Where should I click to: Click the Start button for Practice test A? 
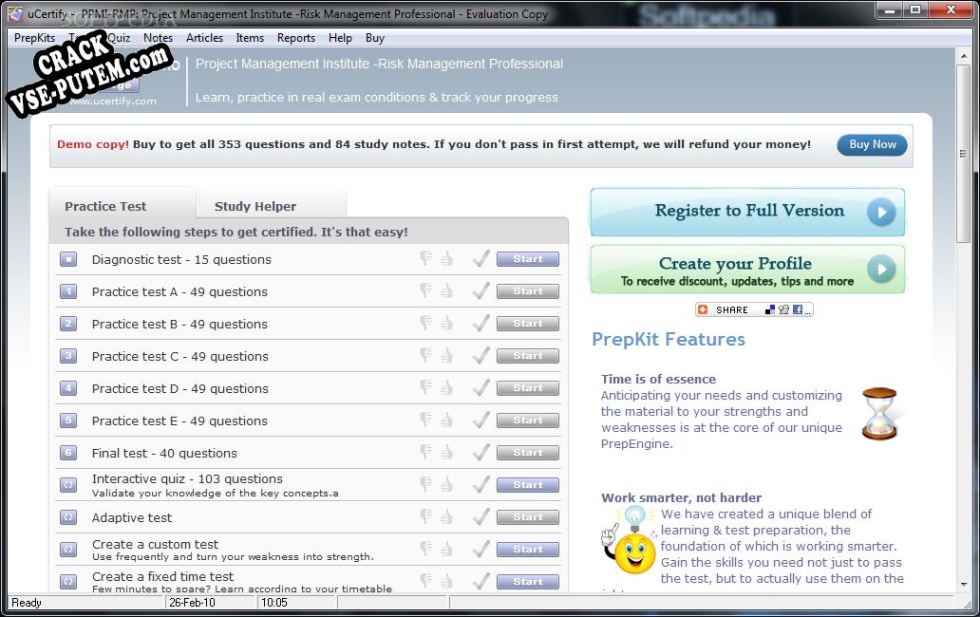(x=528, y=291)
